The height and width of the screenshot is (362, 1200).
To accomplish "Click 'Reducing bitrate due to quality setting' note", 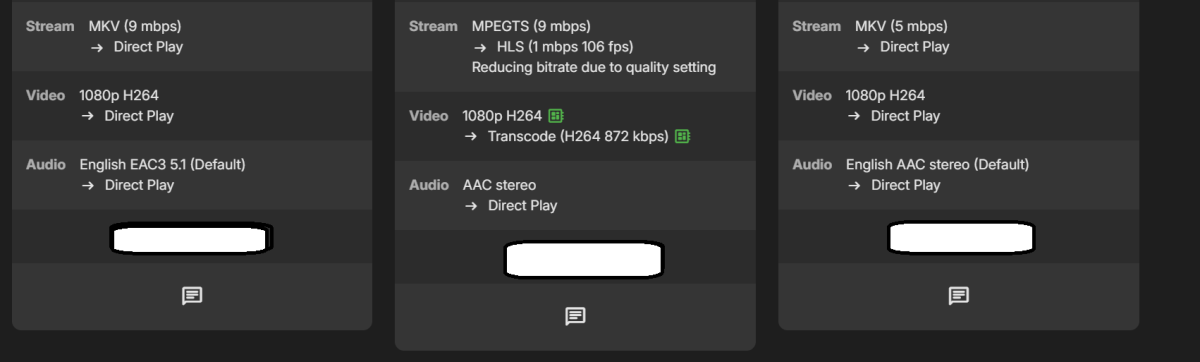I will tap(593, 68).
